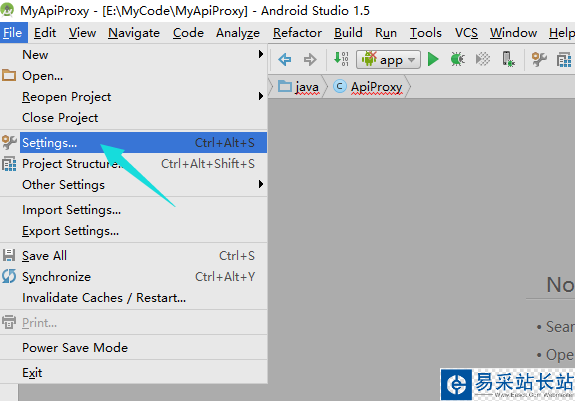Image resolution: width=575 pixels, height=401 pixels.
Task: Choose Close Project menu entry
Action: click(x=133, y=118)
